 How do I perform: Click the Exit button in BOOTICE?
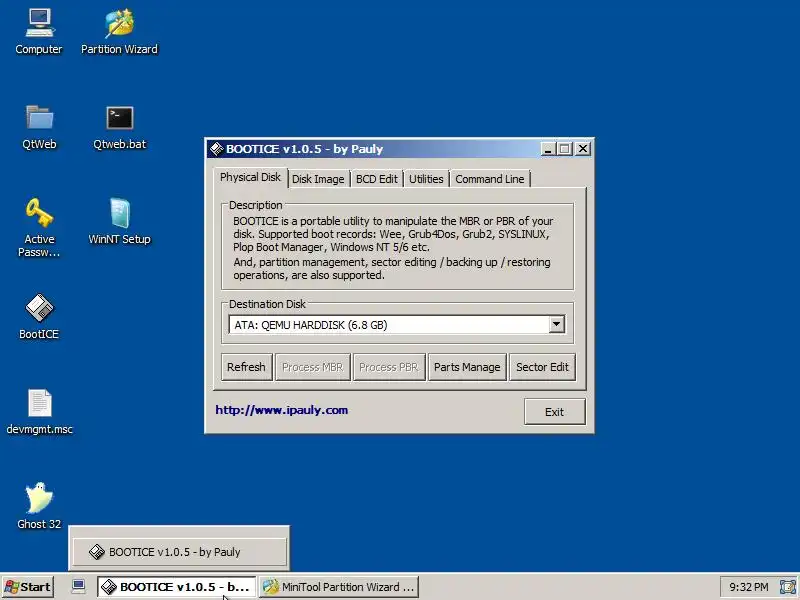coord(555,412)
